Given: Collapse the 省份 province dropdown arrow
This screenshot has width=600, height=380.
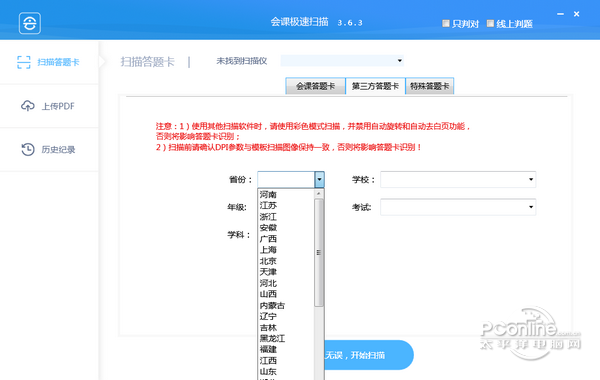Looking at the screenshot, I should click(319, 179).
